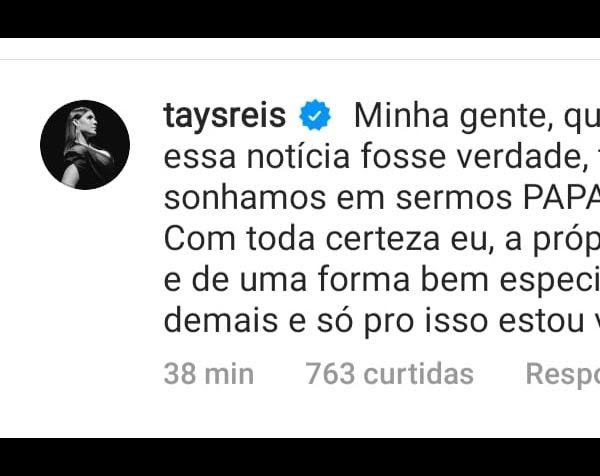Click the words "Minha gente" in the comment
600x476 pixels.
click(x=453, y=117)
